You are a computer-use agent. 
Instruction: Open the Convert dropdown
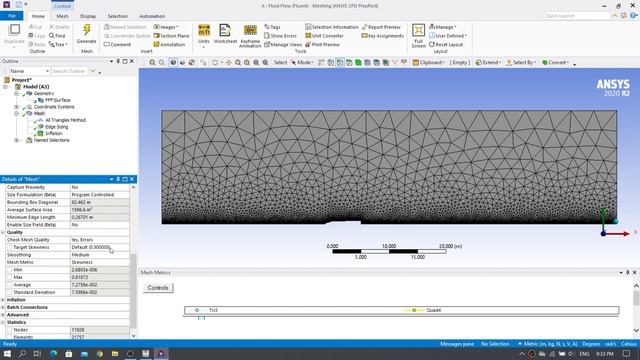556,62
